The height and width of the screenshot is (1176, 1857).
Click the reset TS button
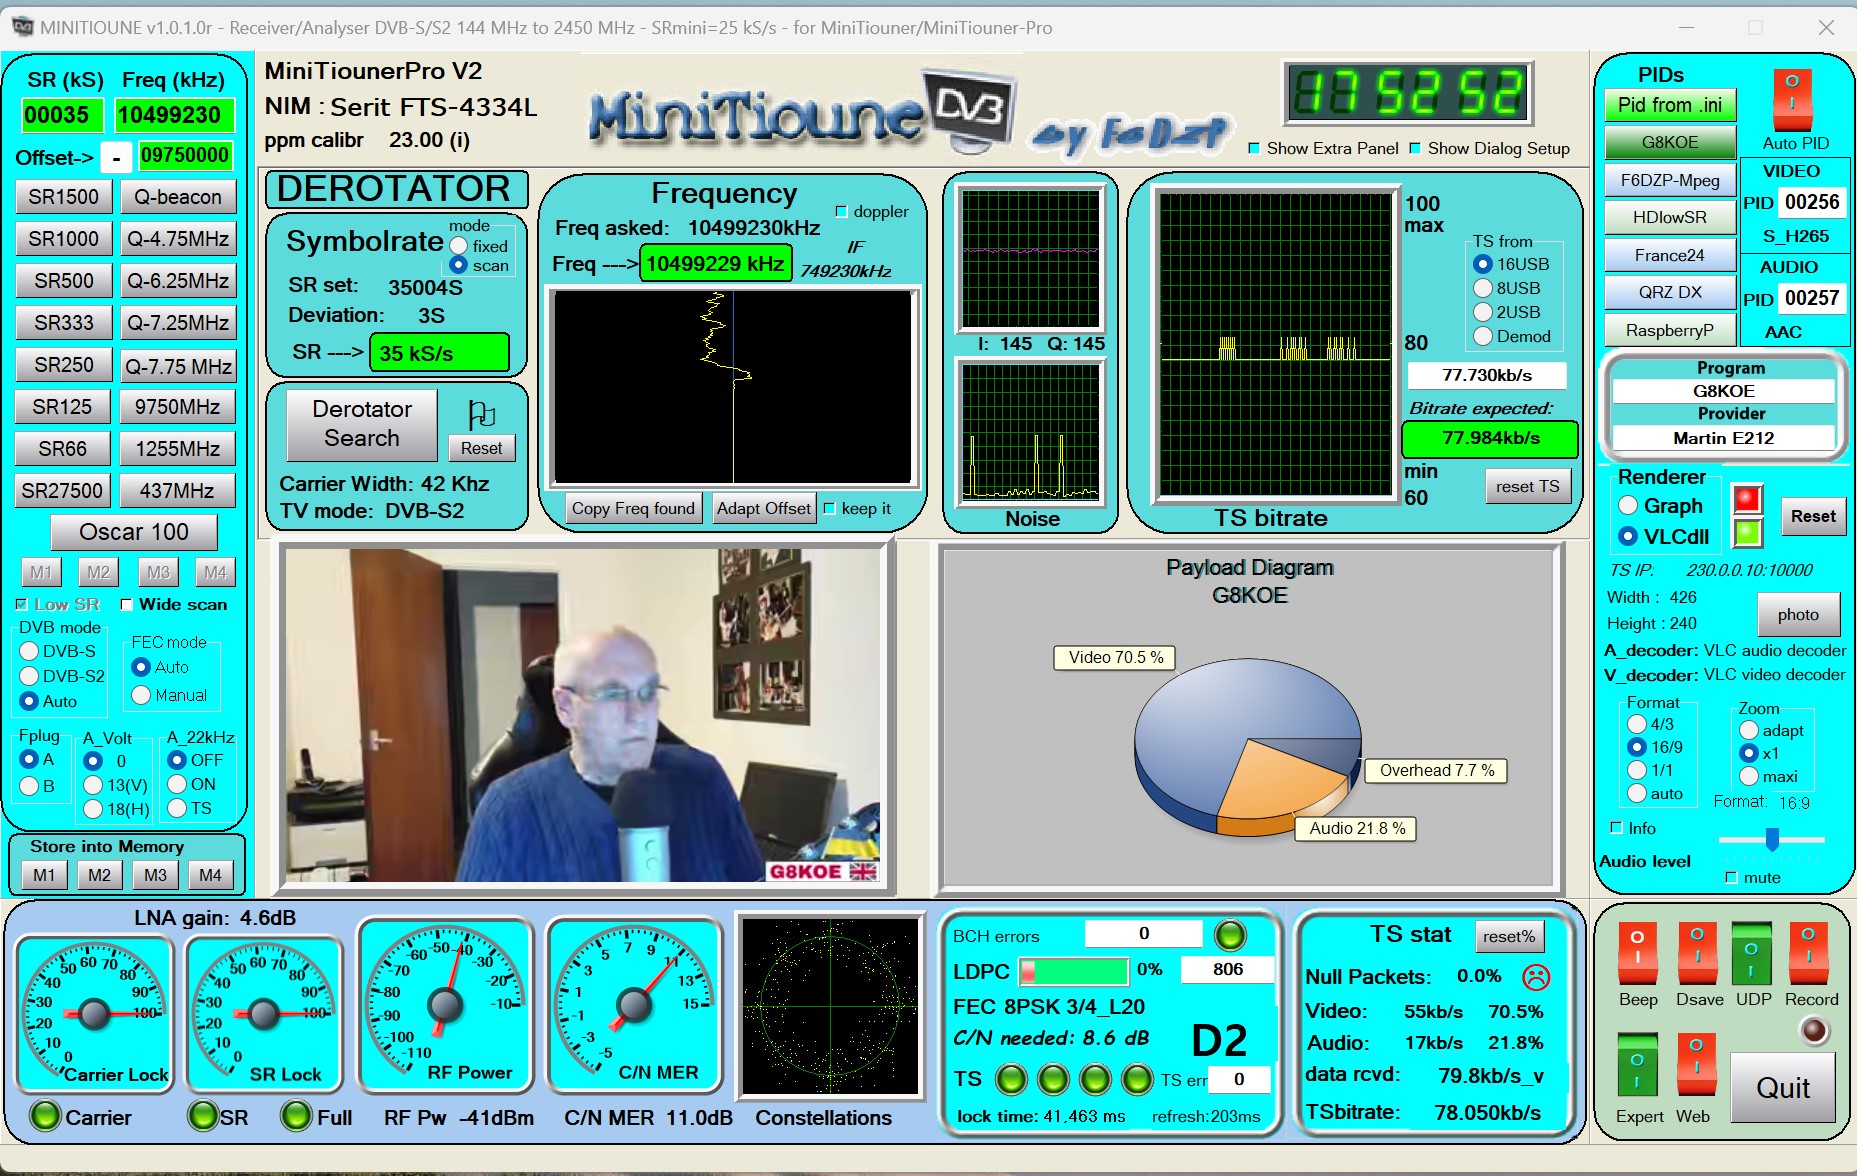[x=1528, y=486]
